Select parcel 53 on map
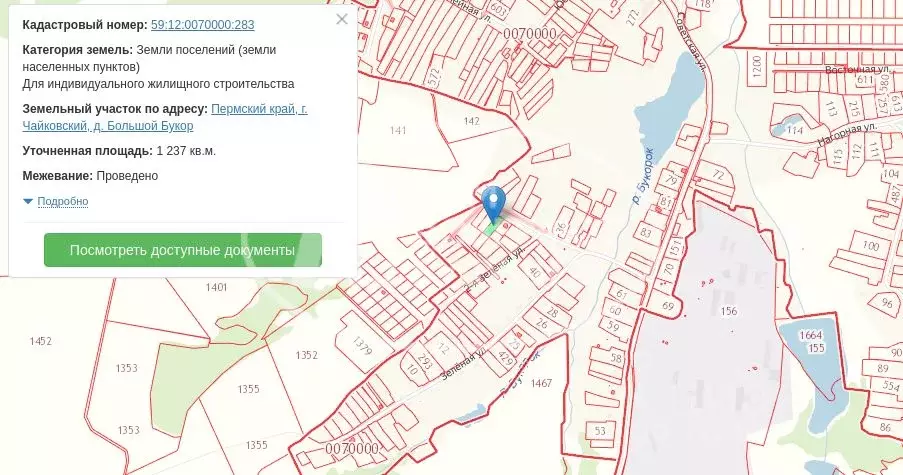903x475 pixels. pyautogui.click(x=600, y=431)
